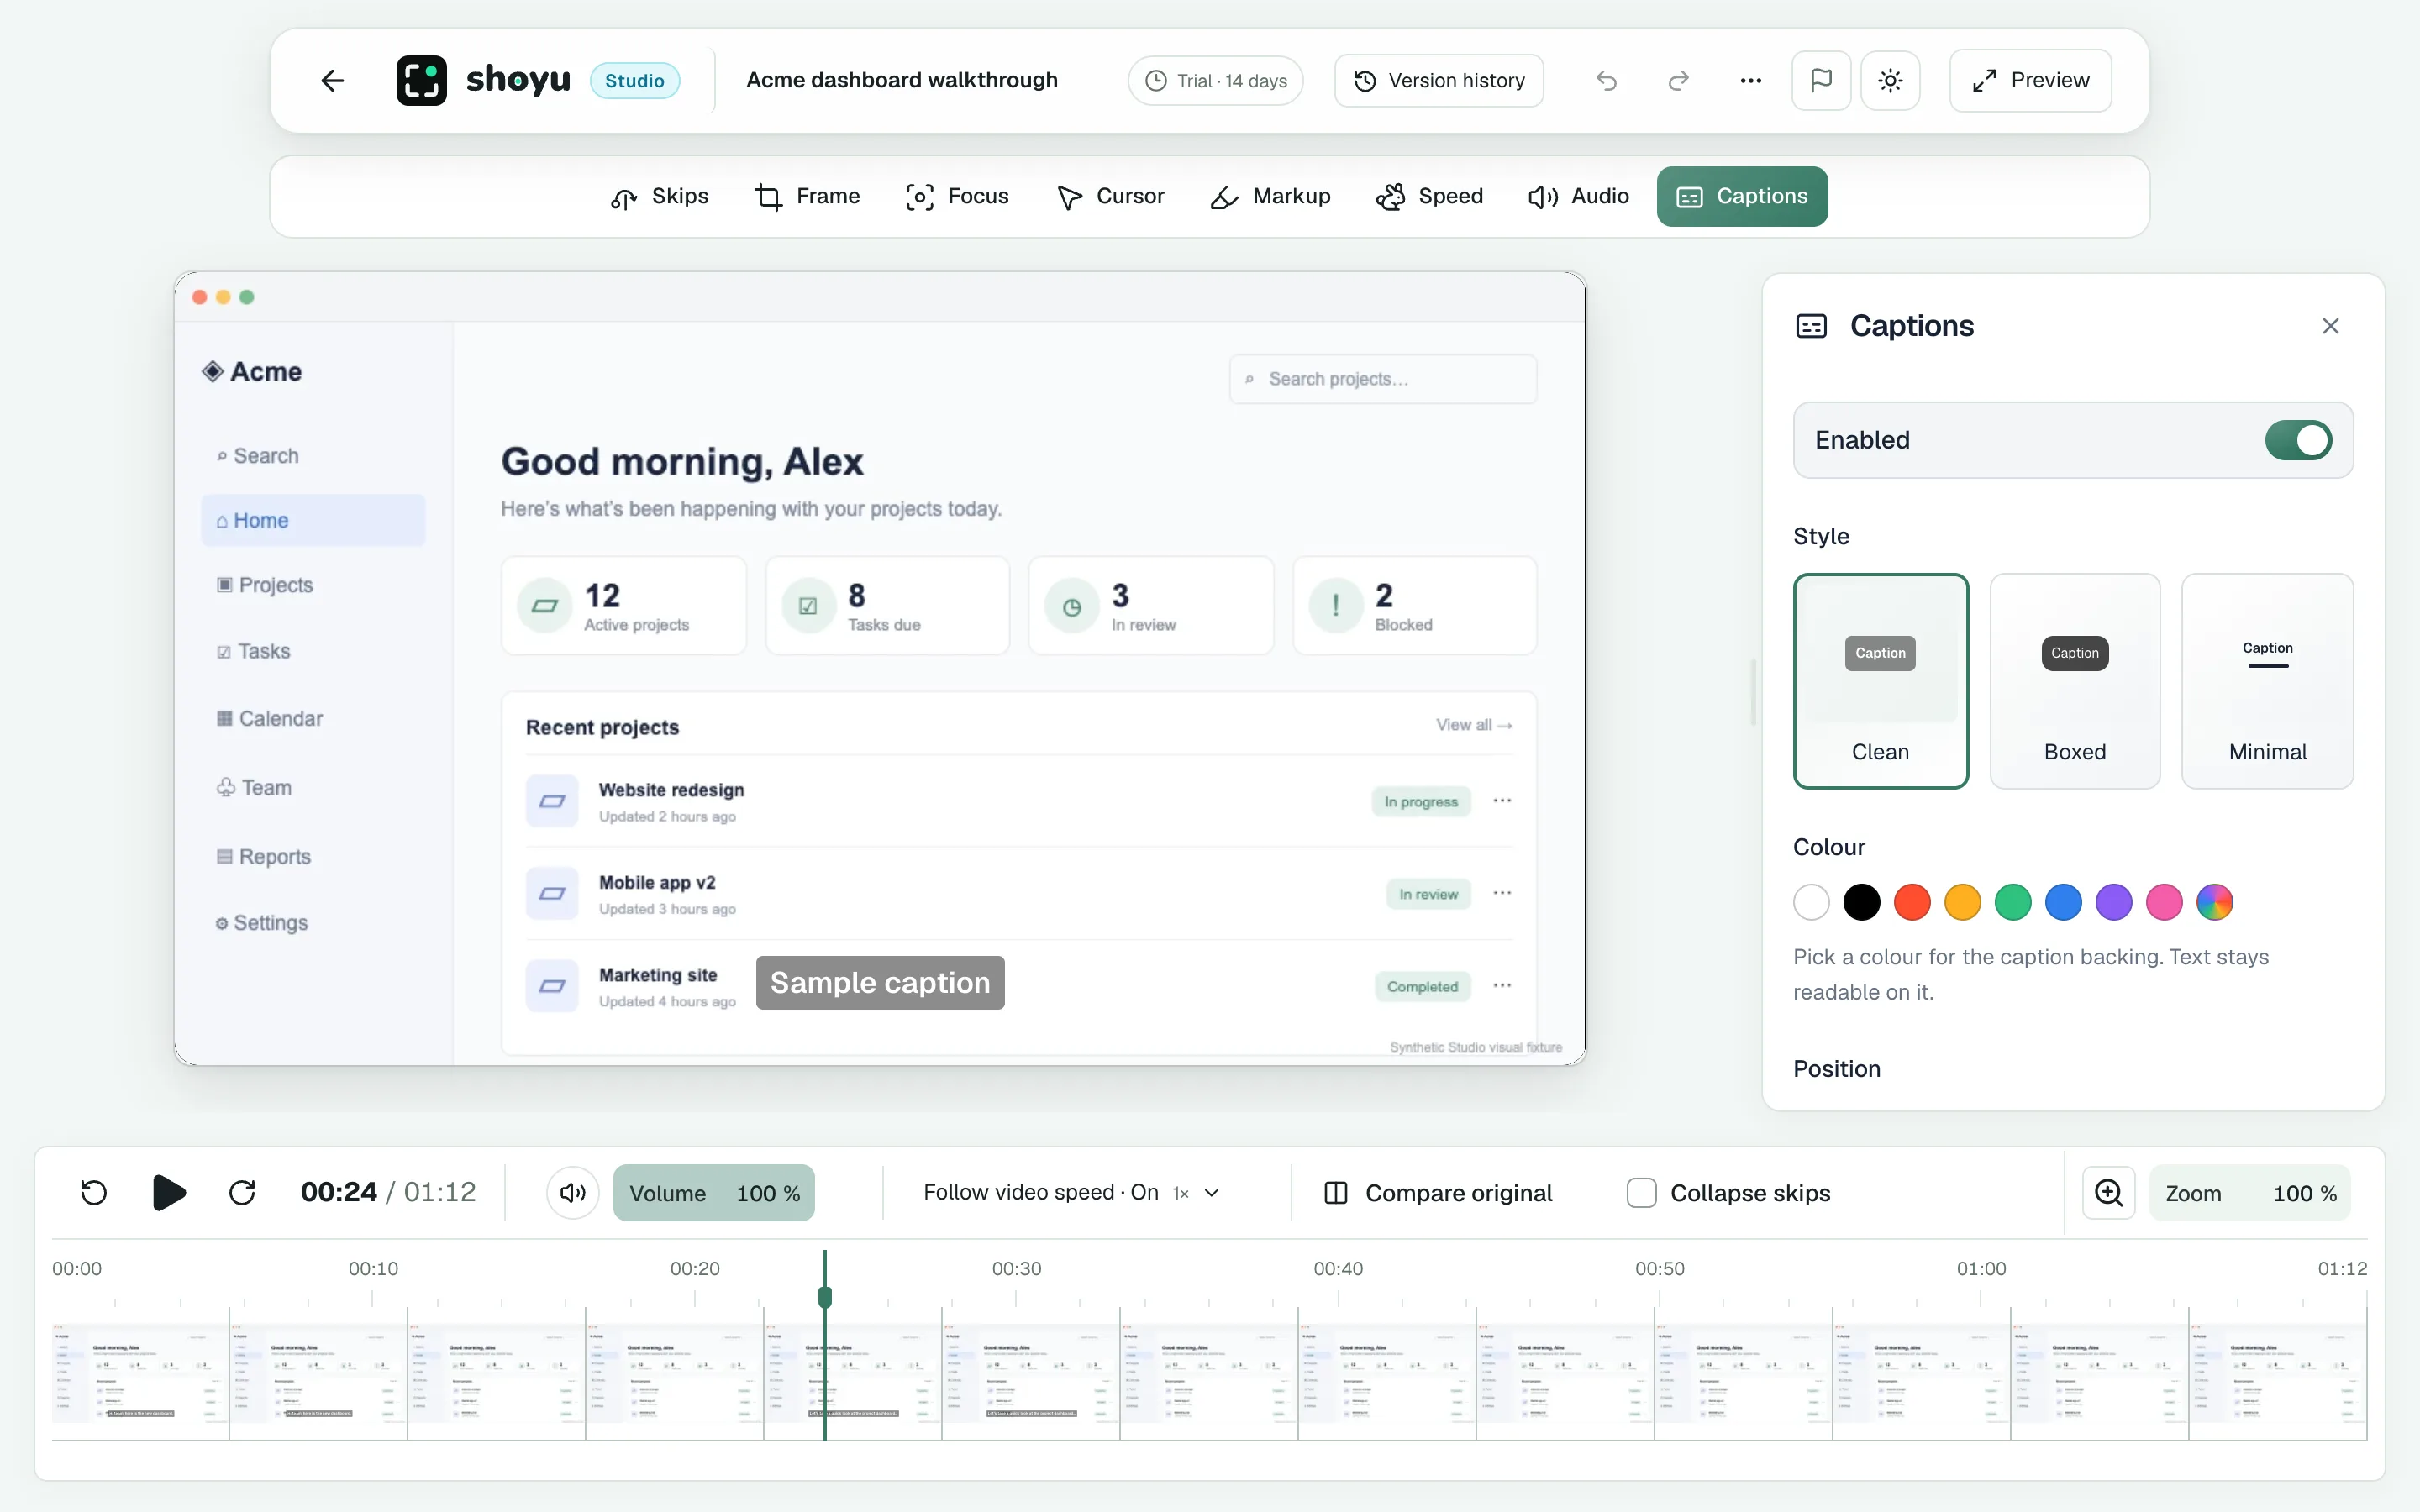Click the Zoom 100 % slider
This screenshot has width=2420, height=1512.
click(2250, 1192)
